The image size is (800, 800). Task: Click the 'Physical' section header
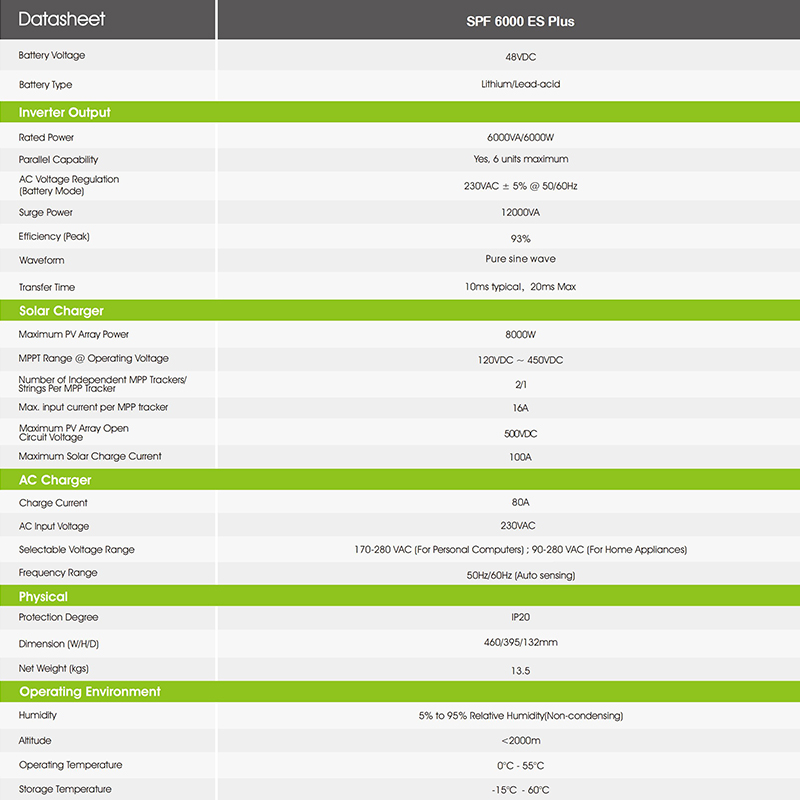pyautogui.click(x=43, y=597)
